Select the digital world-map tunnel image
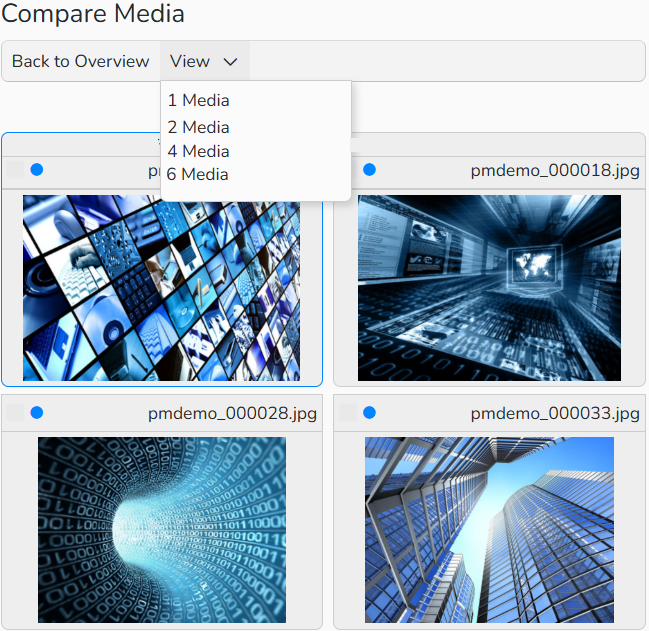The image size is (649, 631). [489, 288]
